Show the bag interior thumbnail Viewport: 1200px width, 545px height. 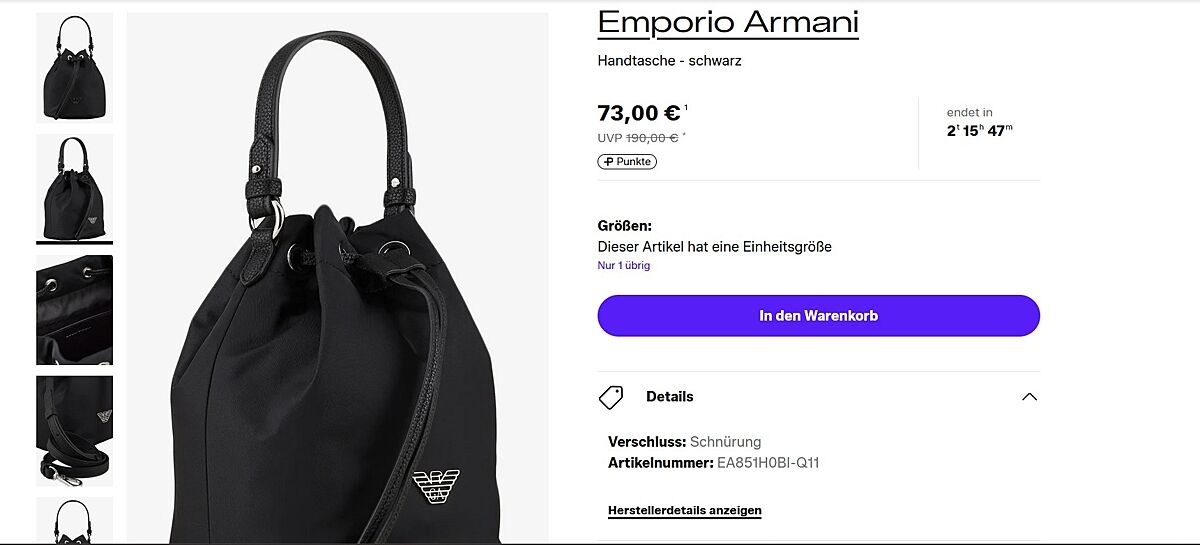click(74, 310)
